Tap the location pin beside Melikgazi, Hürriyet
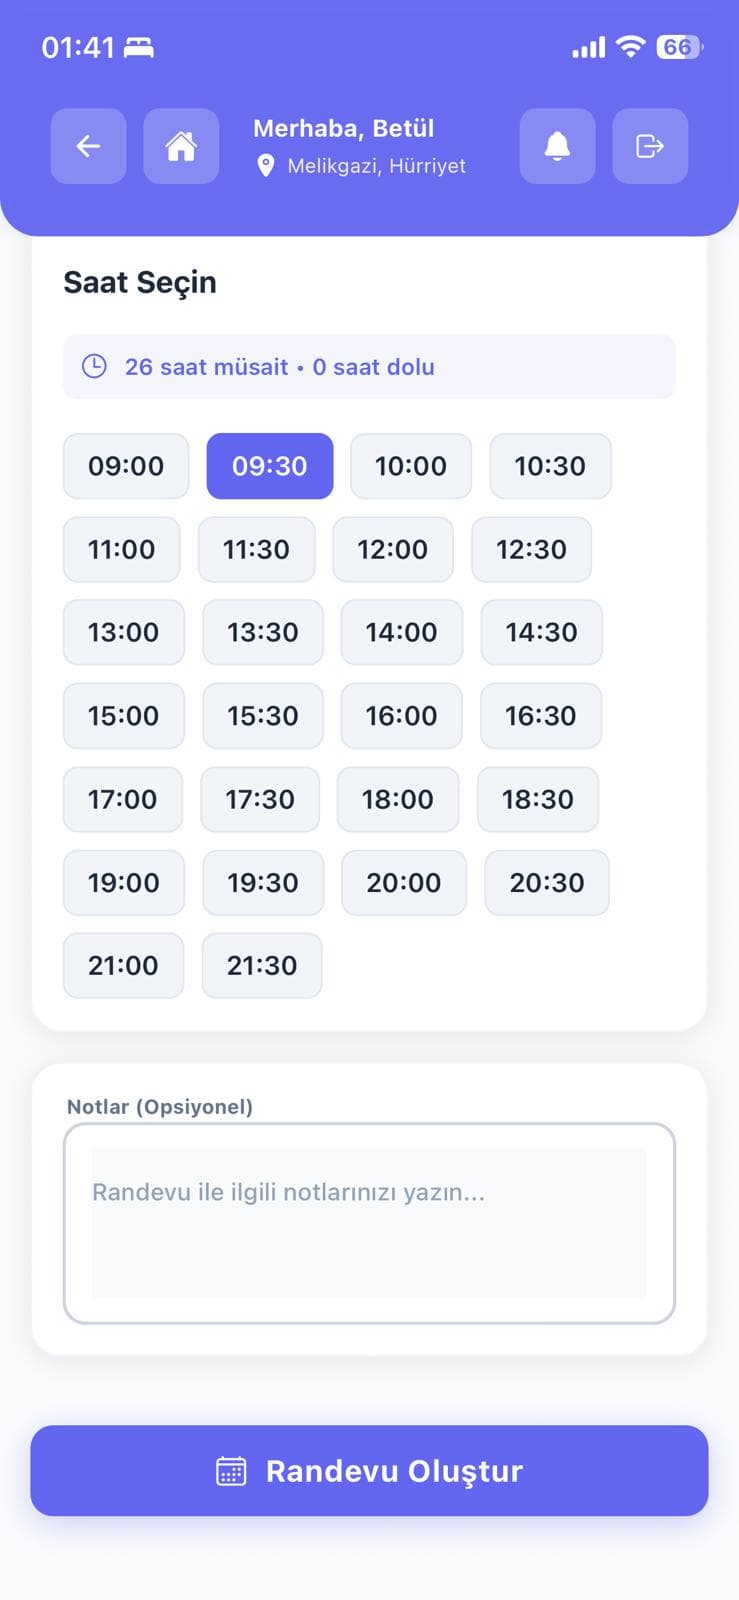Screen dimensions: 739x1600 pyautogui.click(x=266, y=165)
